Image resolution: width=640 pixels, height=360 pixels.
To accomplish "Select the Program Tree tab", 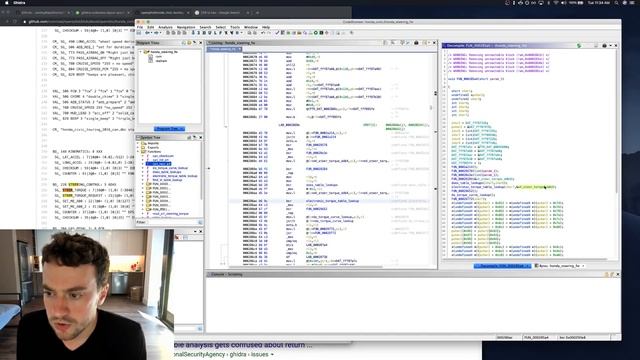I will coord(169,129).
